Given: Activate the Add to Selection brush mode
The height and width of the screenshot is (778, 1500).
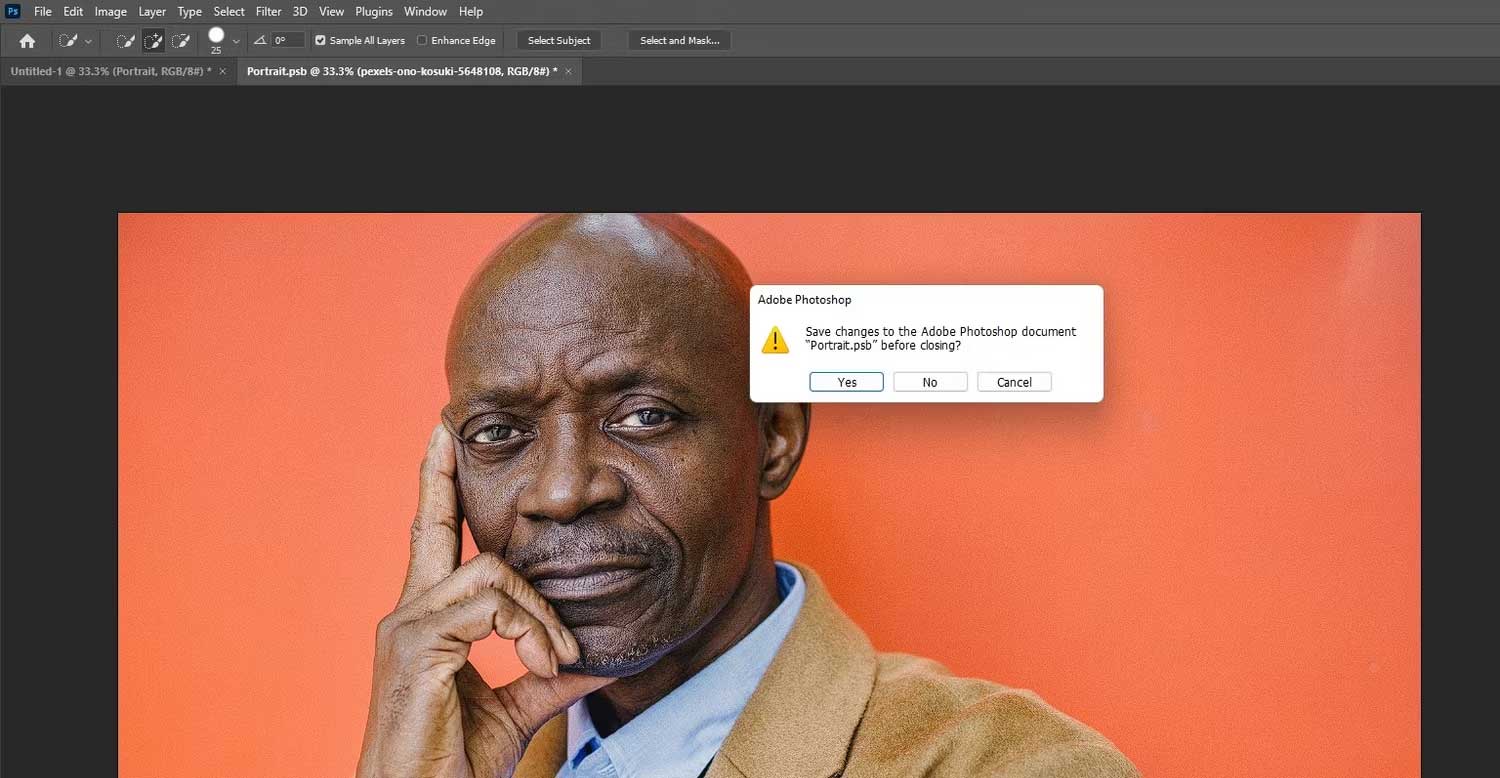Looking at the screenshot, I should click(153, 40).
